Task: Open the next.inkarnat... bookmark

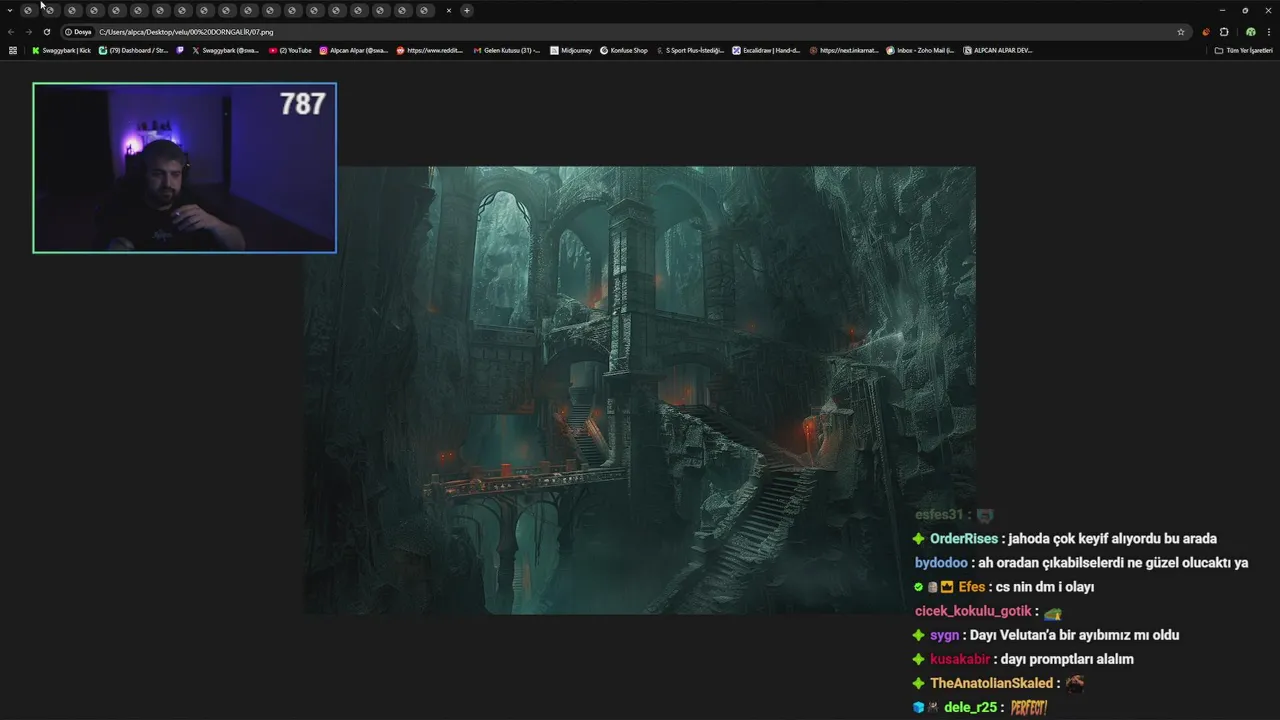Action: [x=844, y=50]
